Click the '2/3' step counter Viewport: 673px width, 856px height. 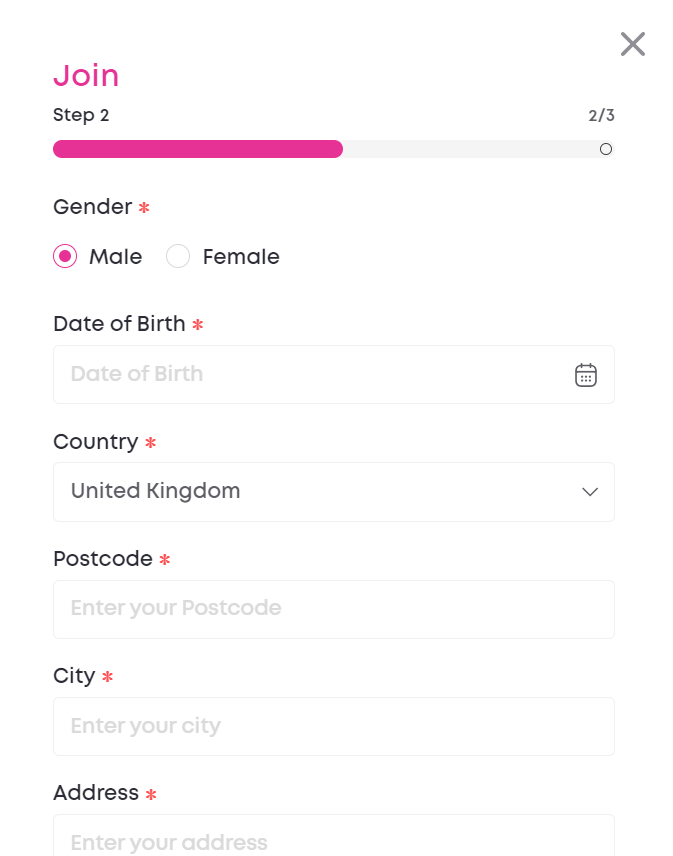click(x=601, y=115)
